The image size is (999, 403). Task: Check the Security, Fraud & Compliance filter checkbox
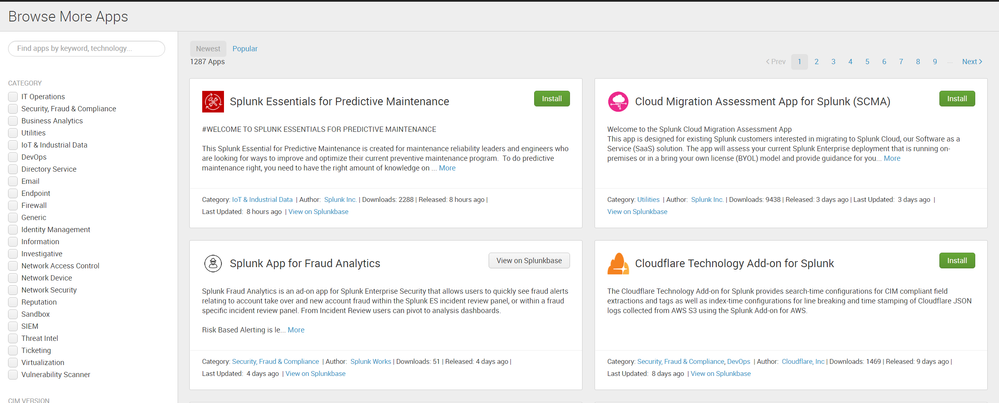pyautogui.click(x=13, y=109)
